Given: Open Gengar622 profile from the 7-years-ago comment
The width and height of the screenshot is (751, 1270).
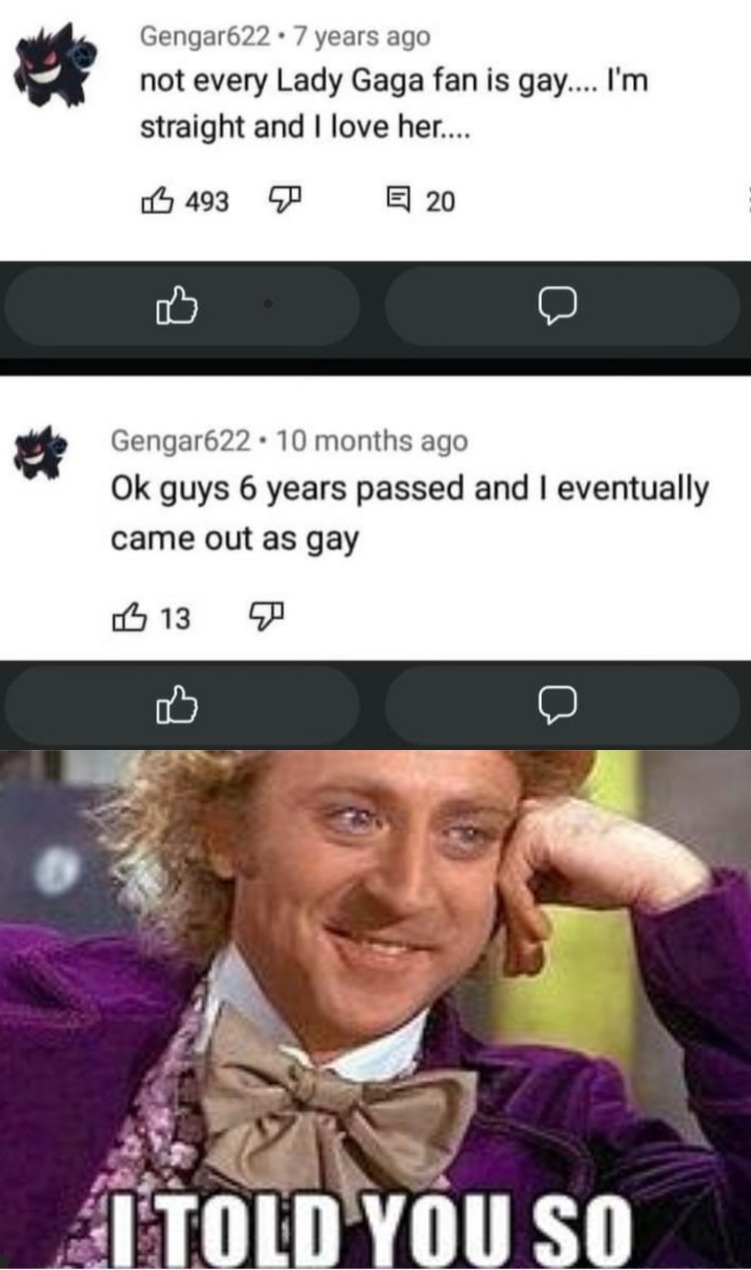Looking at the screenshot, I should [x=204, y=37].
